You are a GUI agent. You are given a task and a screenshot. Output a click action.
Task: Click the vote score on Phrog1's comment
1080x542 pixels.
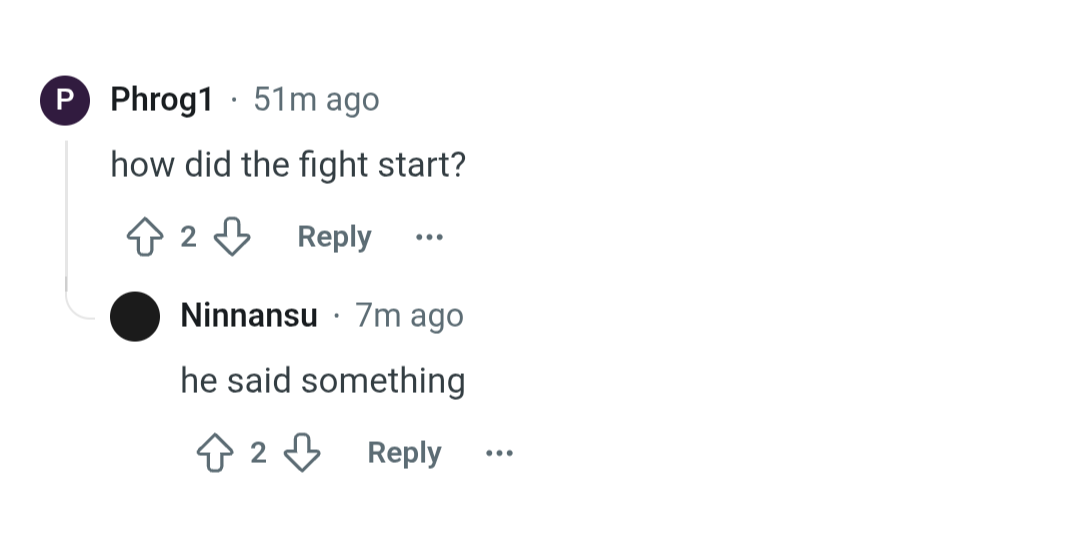(x=188, y=237)
